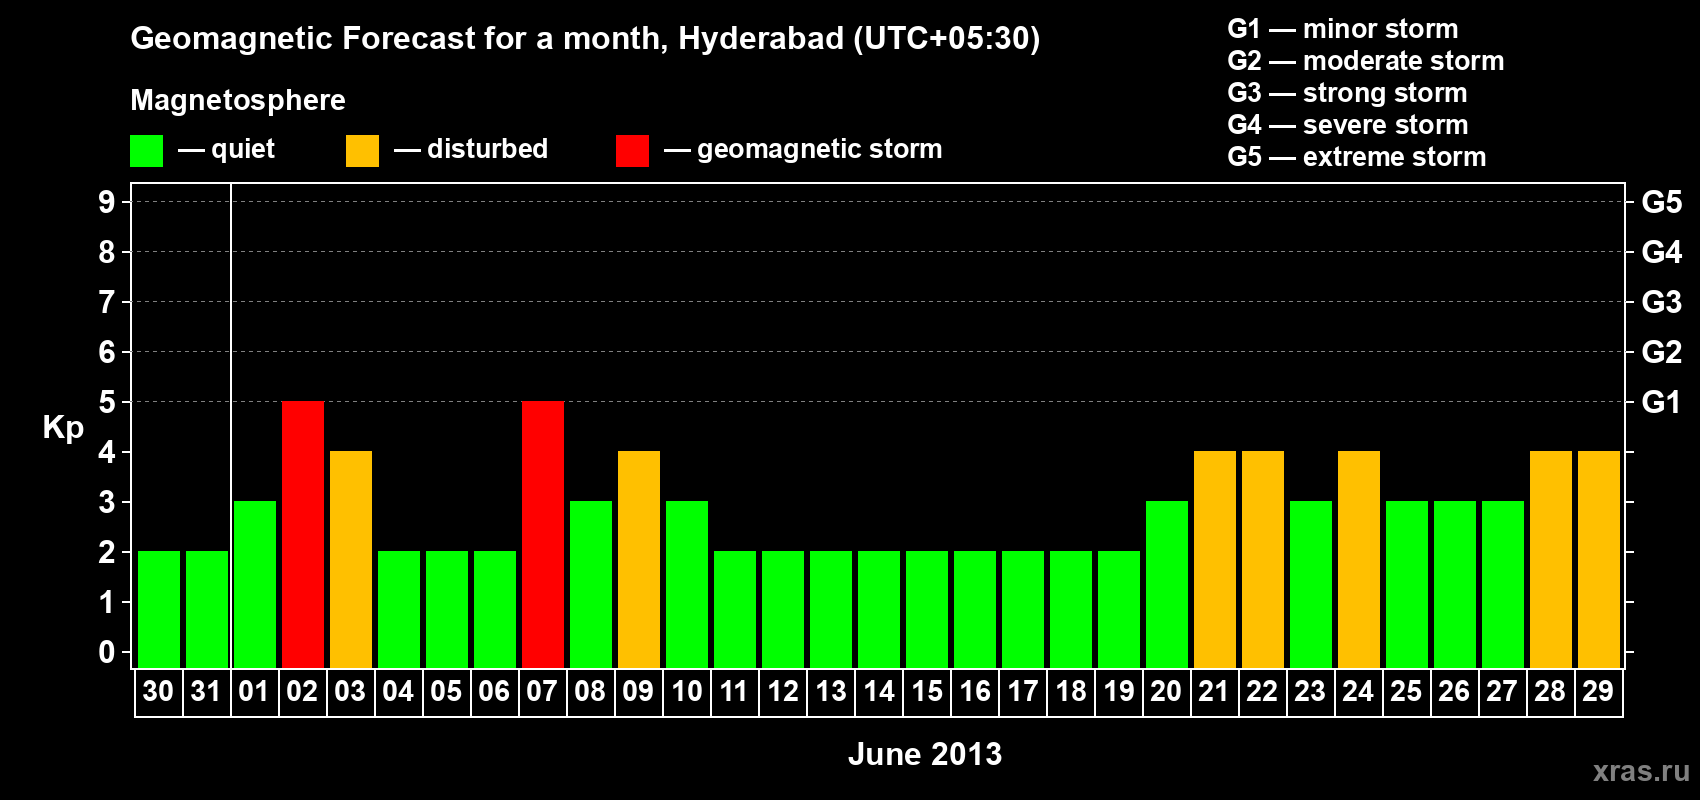This screenshot has width=1700, height=800.
Task: Click date label 18 on the axis
Action: [1070, 691]
